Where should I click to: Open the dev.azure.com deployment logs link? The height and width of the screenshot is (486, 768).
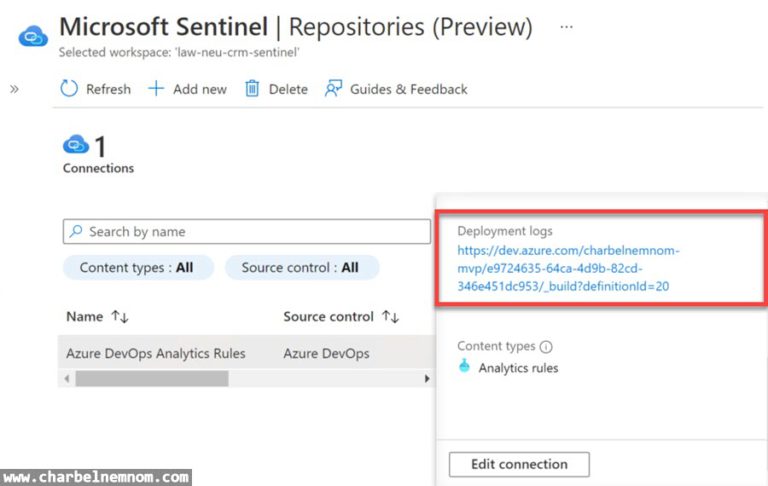pyautogui.click(x=568, y=268)
